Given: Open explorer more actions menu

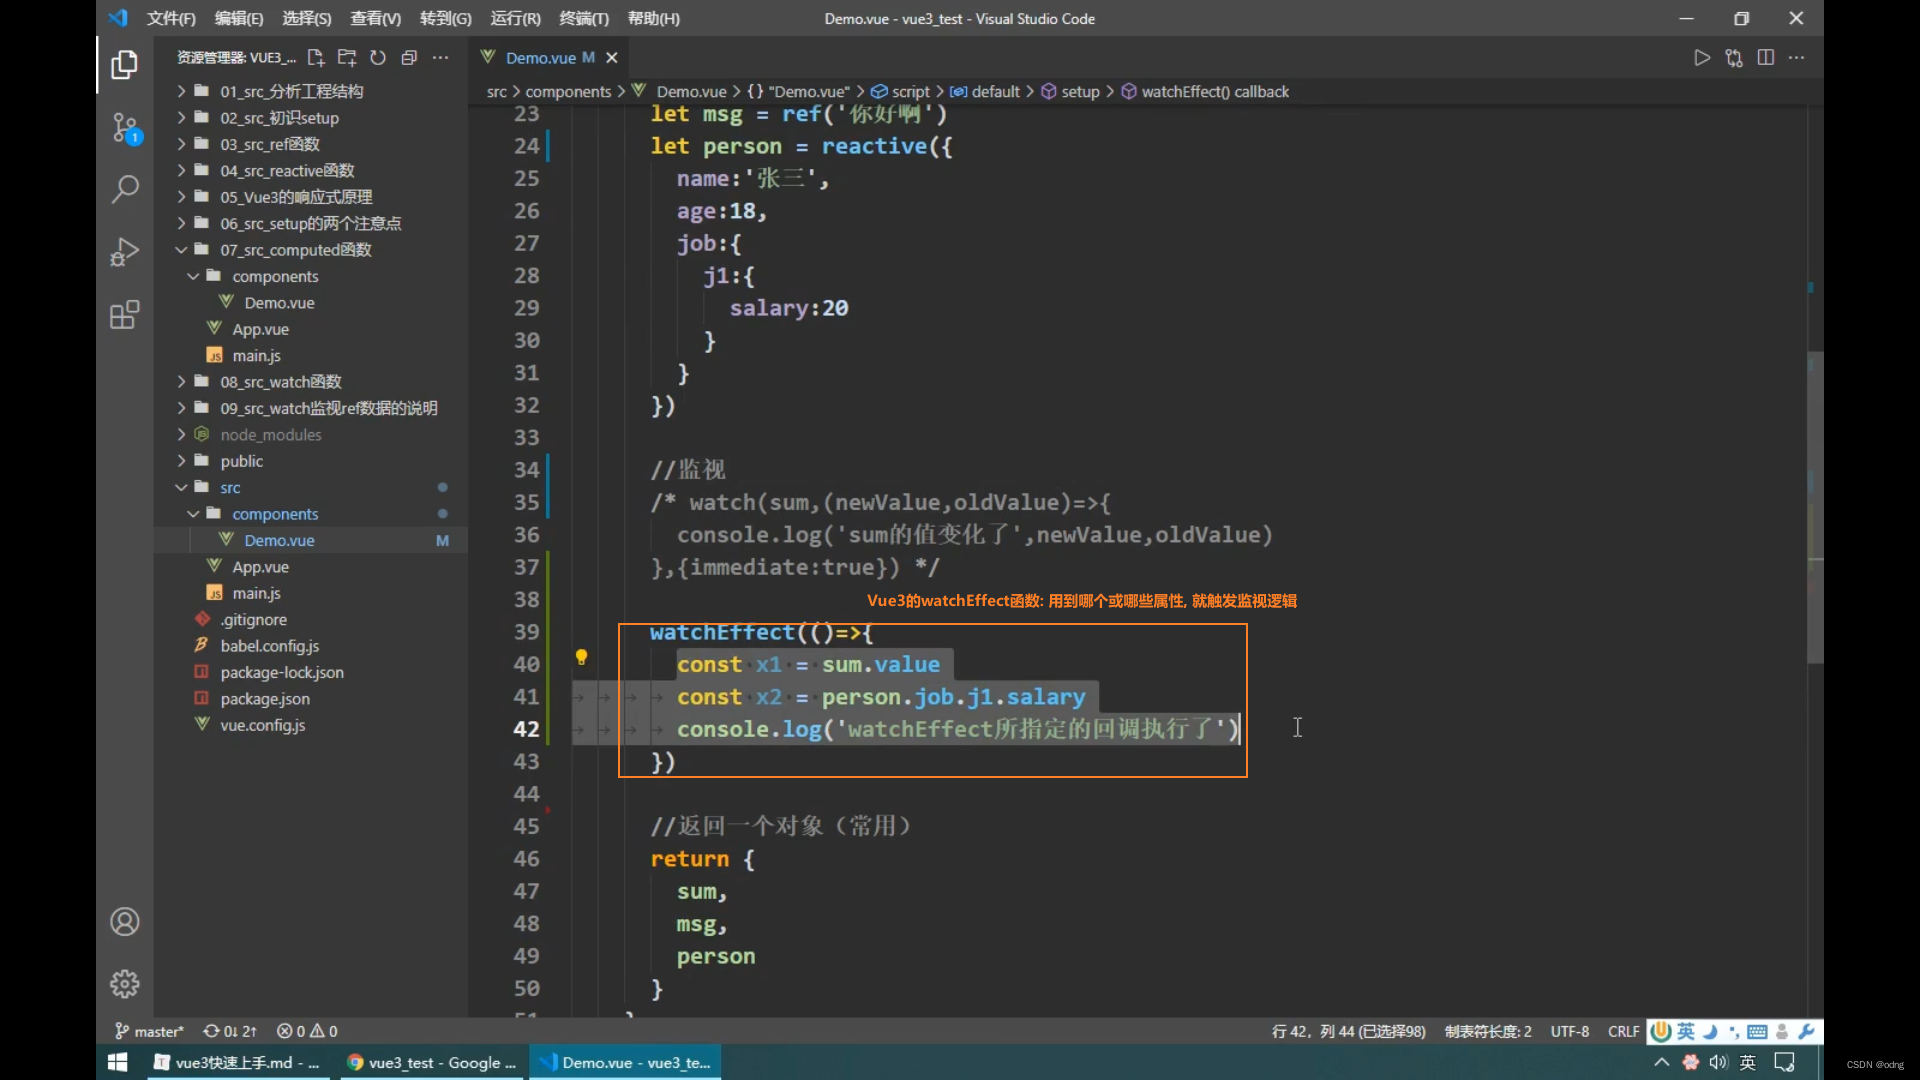Looking at the screenshot, I should click(440, 58).
